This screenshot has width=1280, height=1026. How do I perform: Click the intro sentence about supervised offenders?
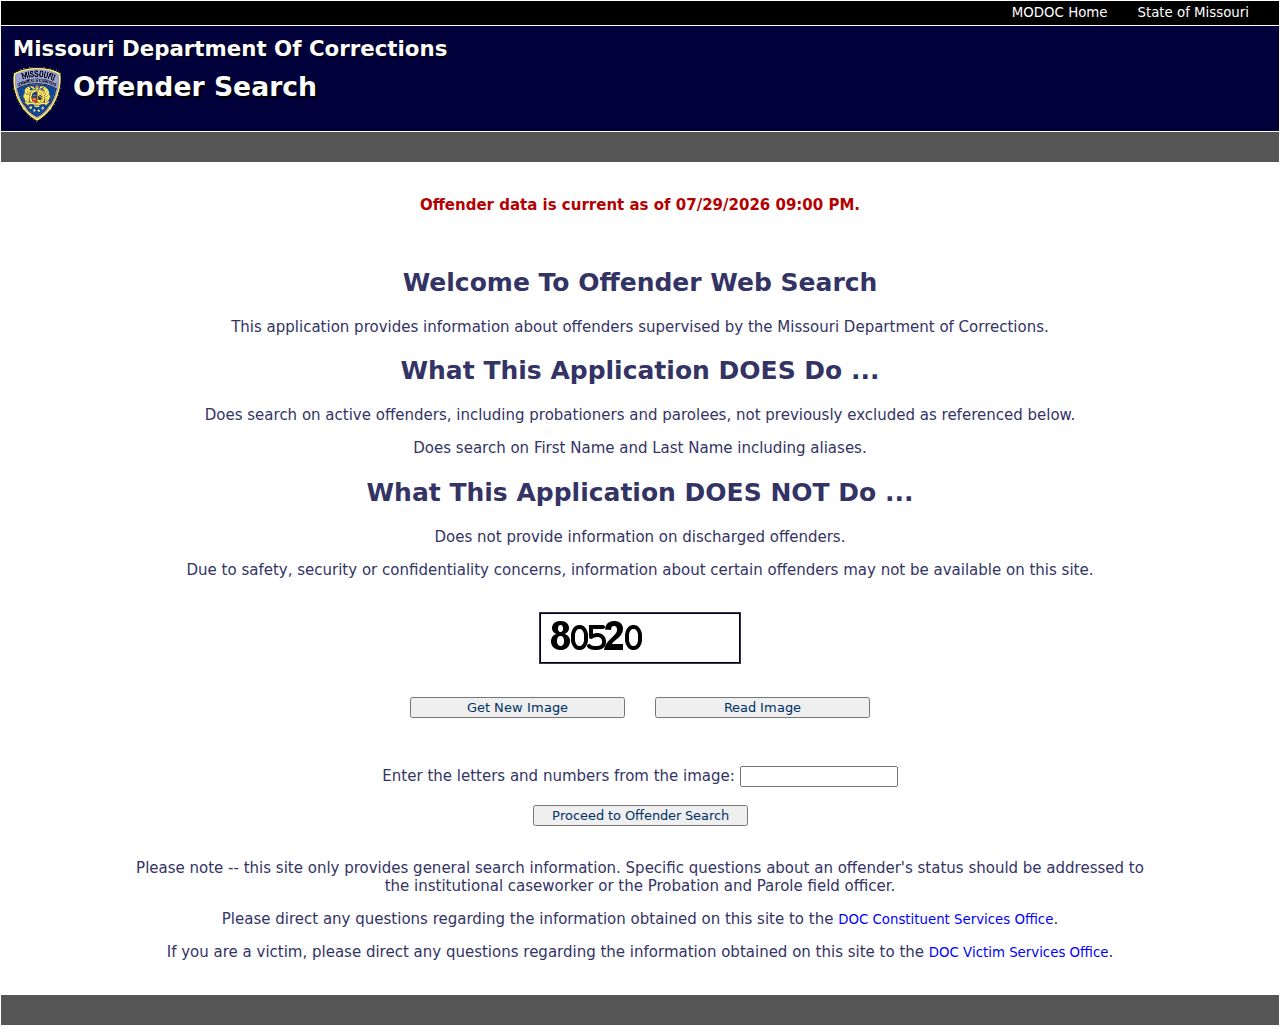click(640, 326)
